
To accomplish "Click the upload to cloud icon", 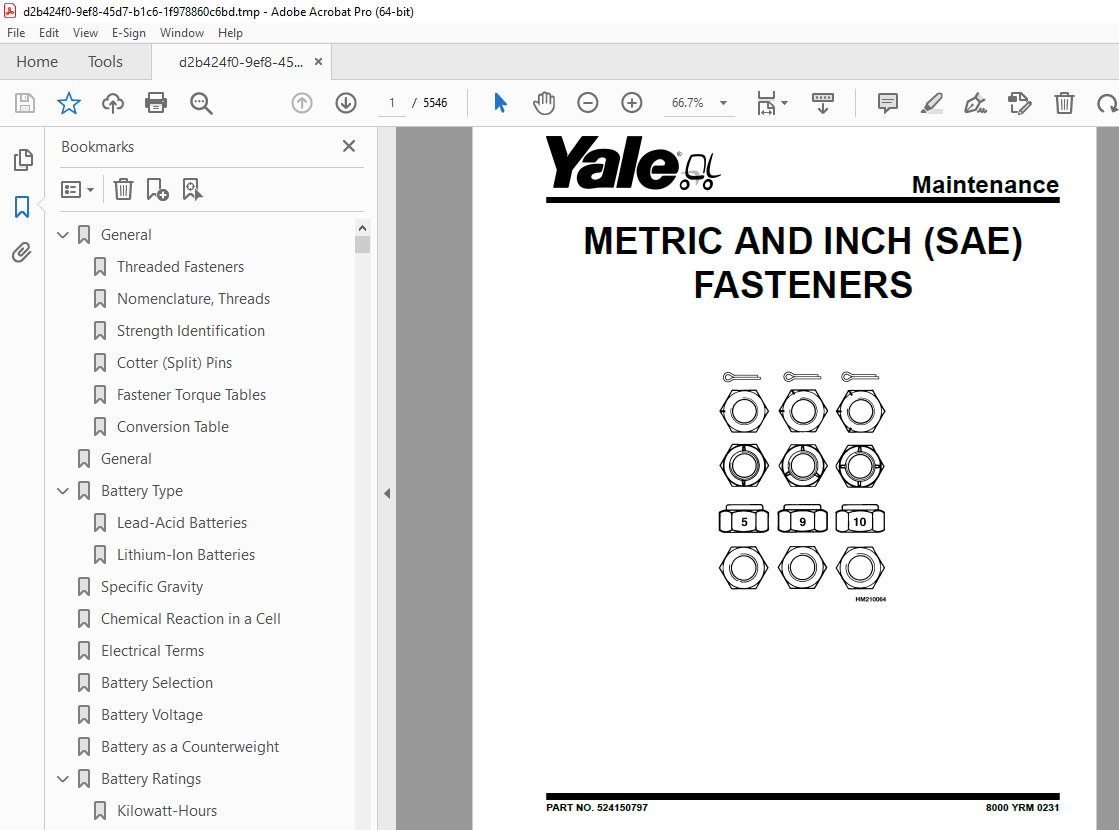I will (x=113, y=103).
